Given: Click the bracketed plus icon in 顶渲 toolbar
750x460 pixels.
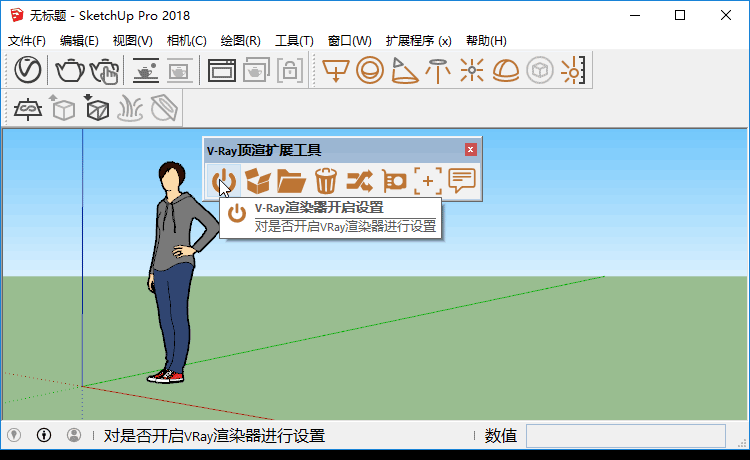Looking at the screenshot, I should click(428, 181).
